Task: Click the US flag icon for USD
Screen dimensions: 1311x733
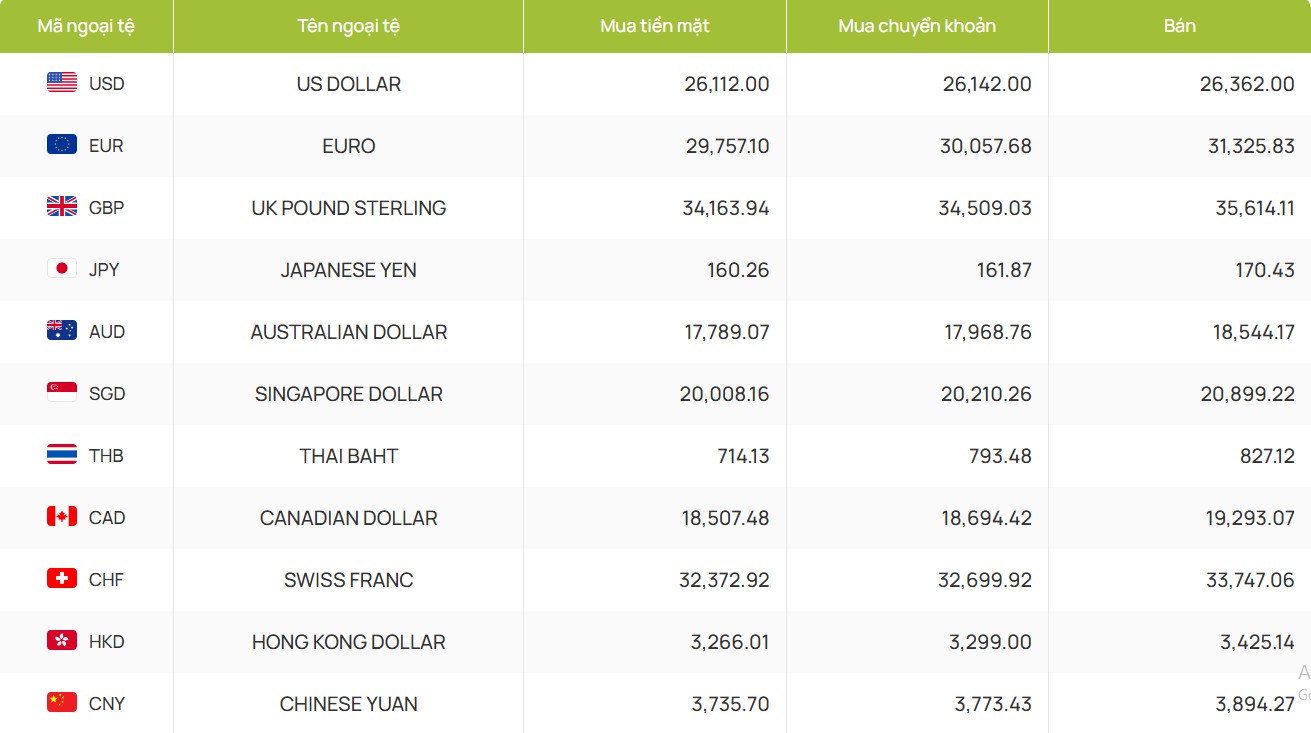Action: point(62,83)
